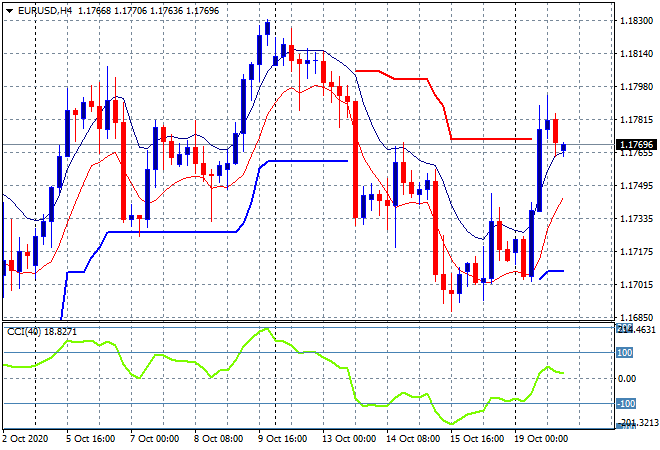Click the EURUSD,H4 chart title text
The height and width of the screenshot is (450, 660).
coord(45,11)
